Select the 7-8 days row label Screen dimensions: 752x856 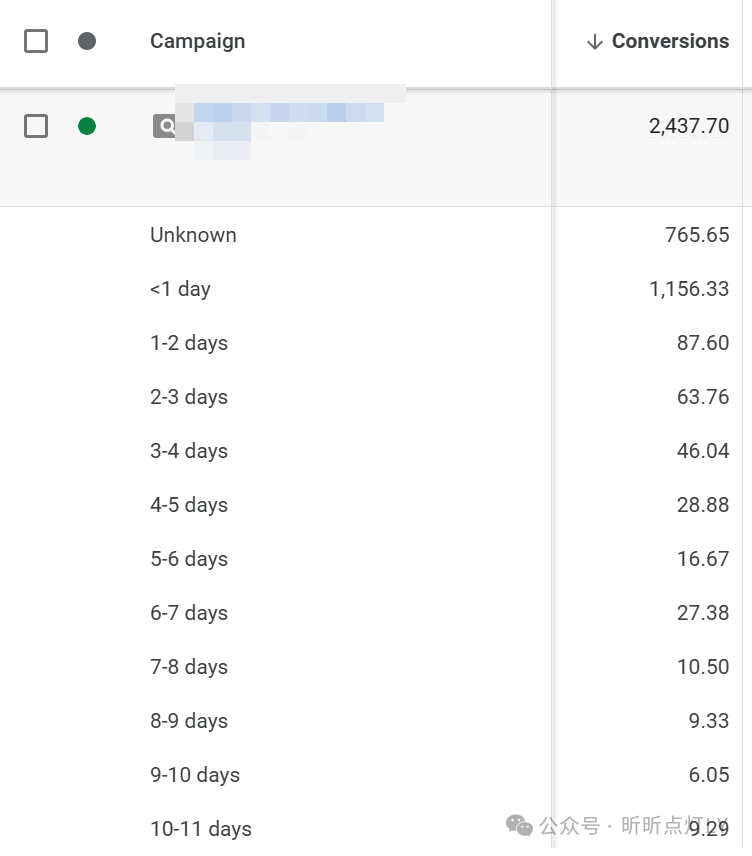(x=189, y=667)
